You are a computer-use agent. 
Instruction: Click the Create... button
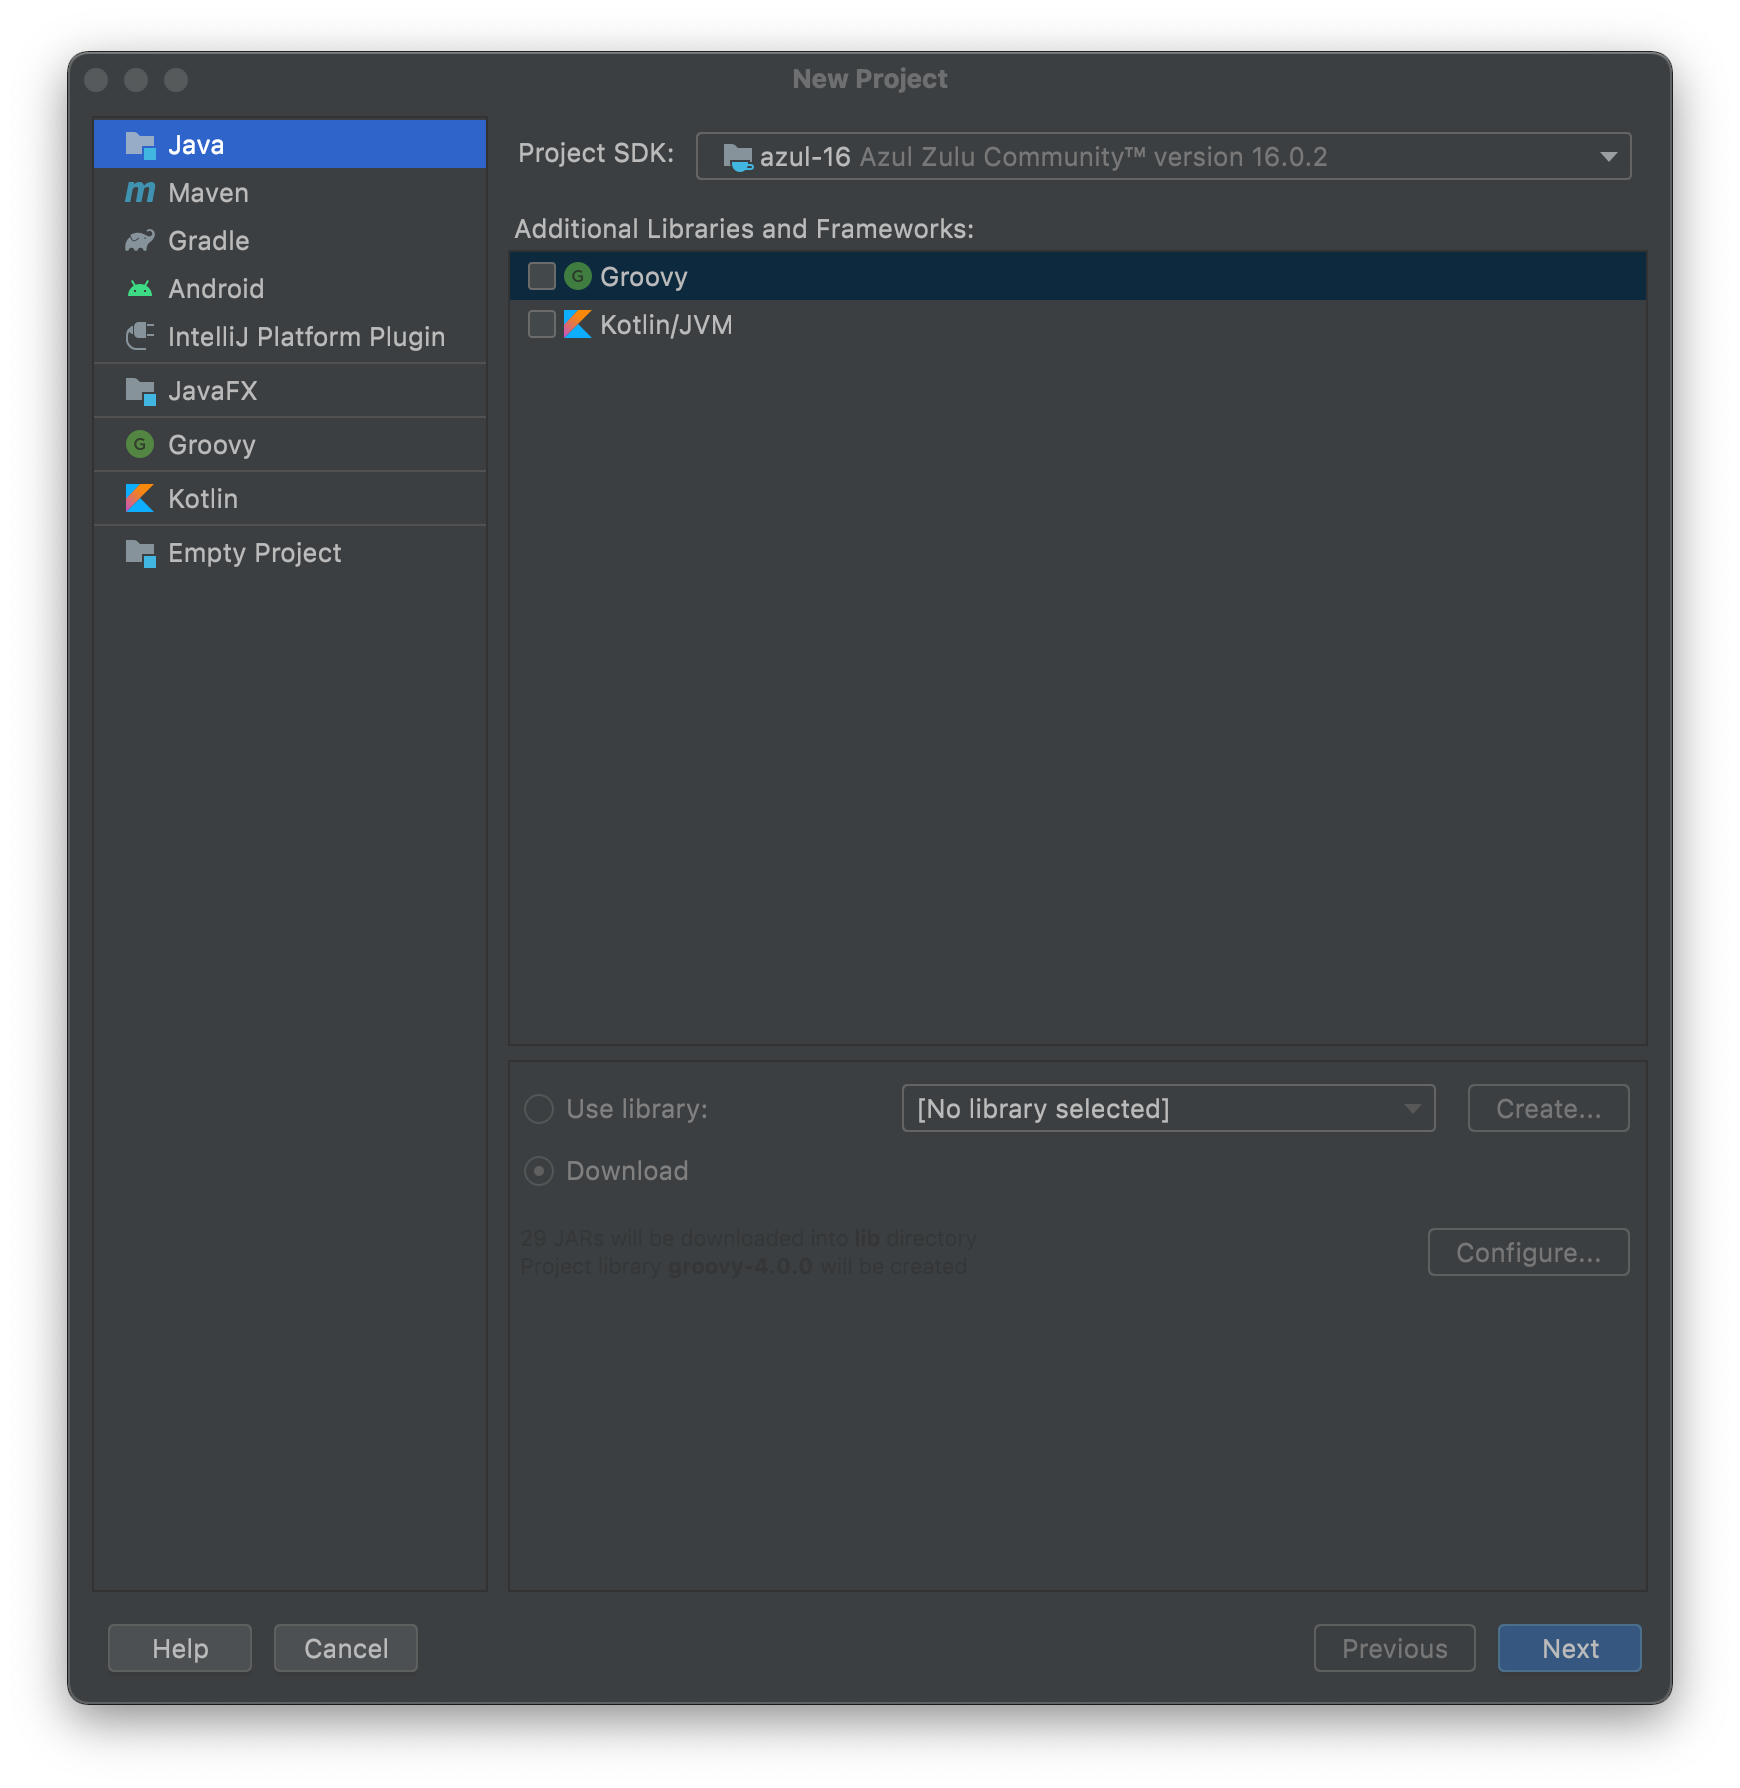point(1548,1108)
